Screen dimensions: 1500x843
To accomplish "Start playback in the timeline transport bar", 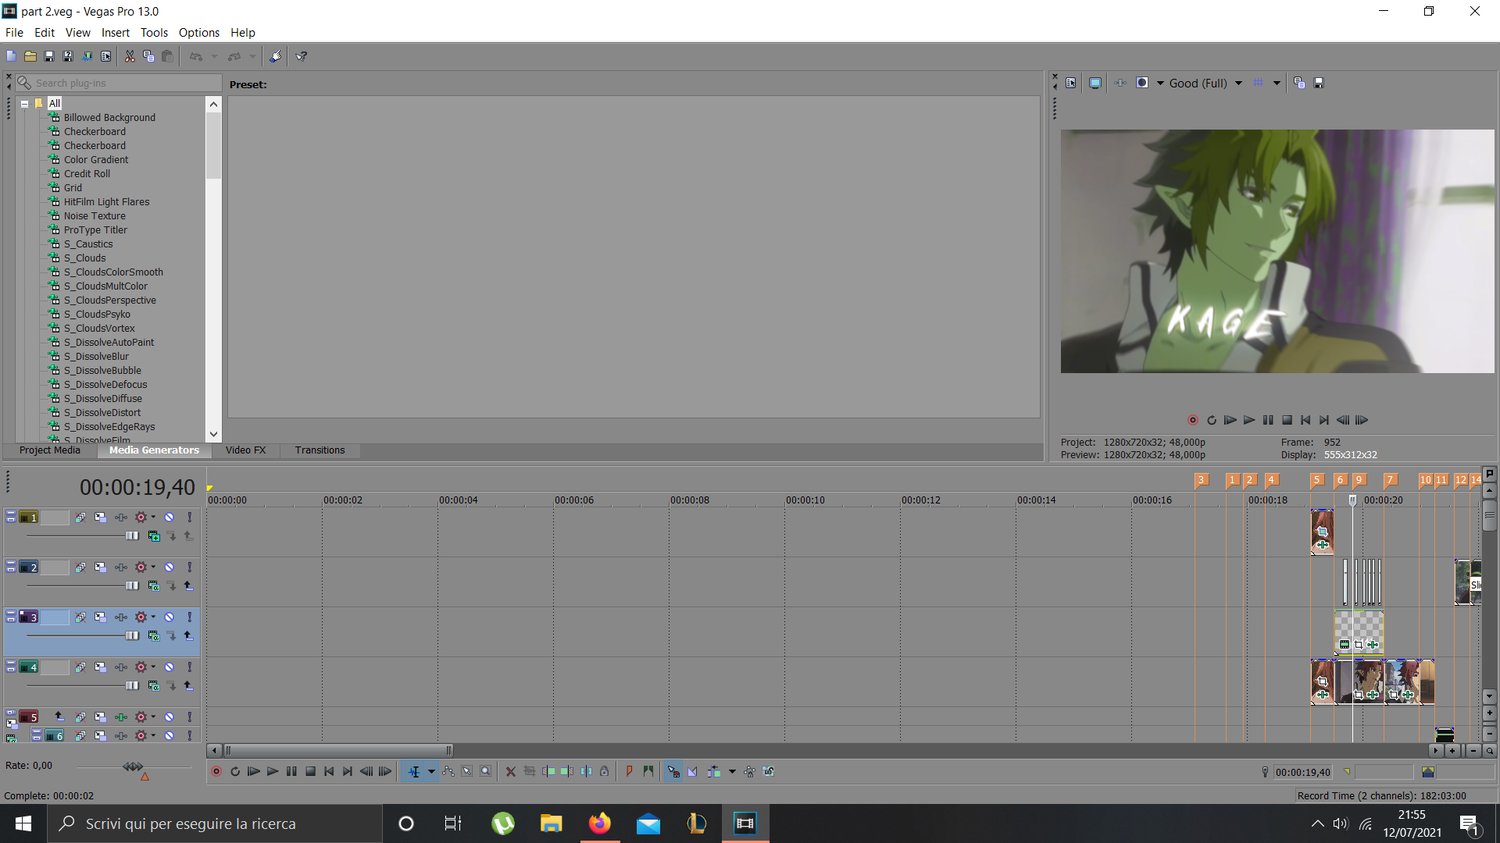I will [272, 771].
